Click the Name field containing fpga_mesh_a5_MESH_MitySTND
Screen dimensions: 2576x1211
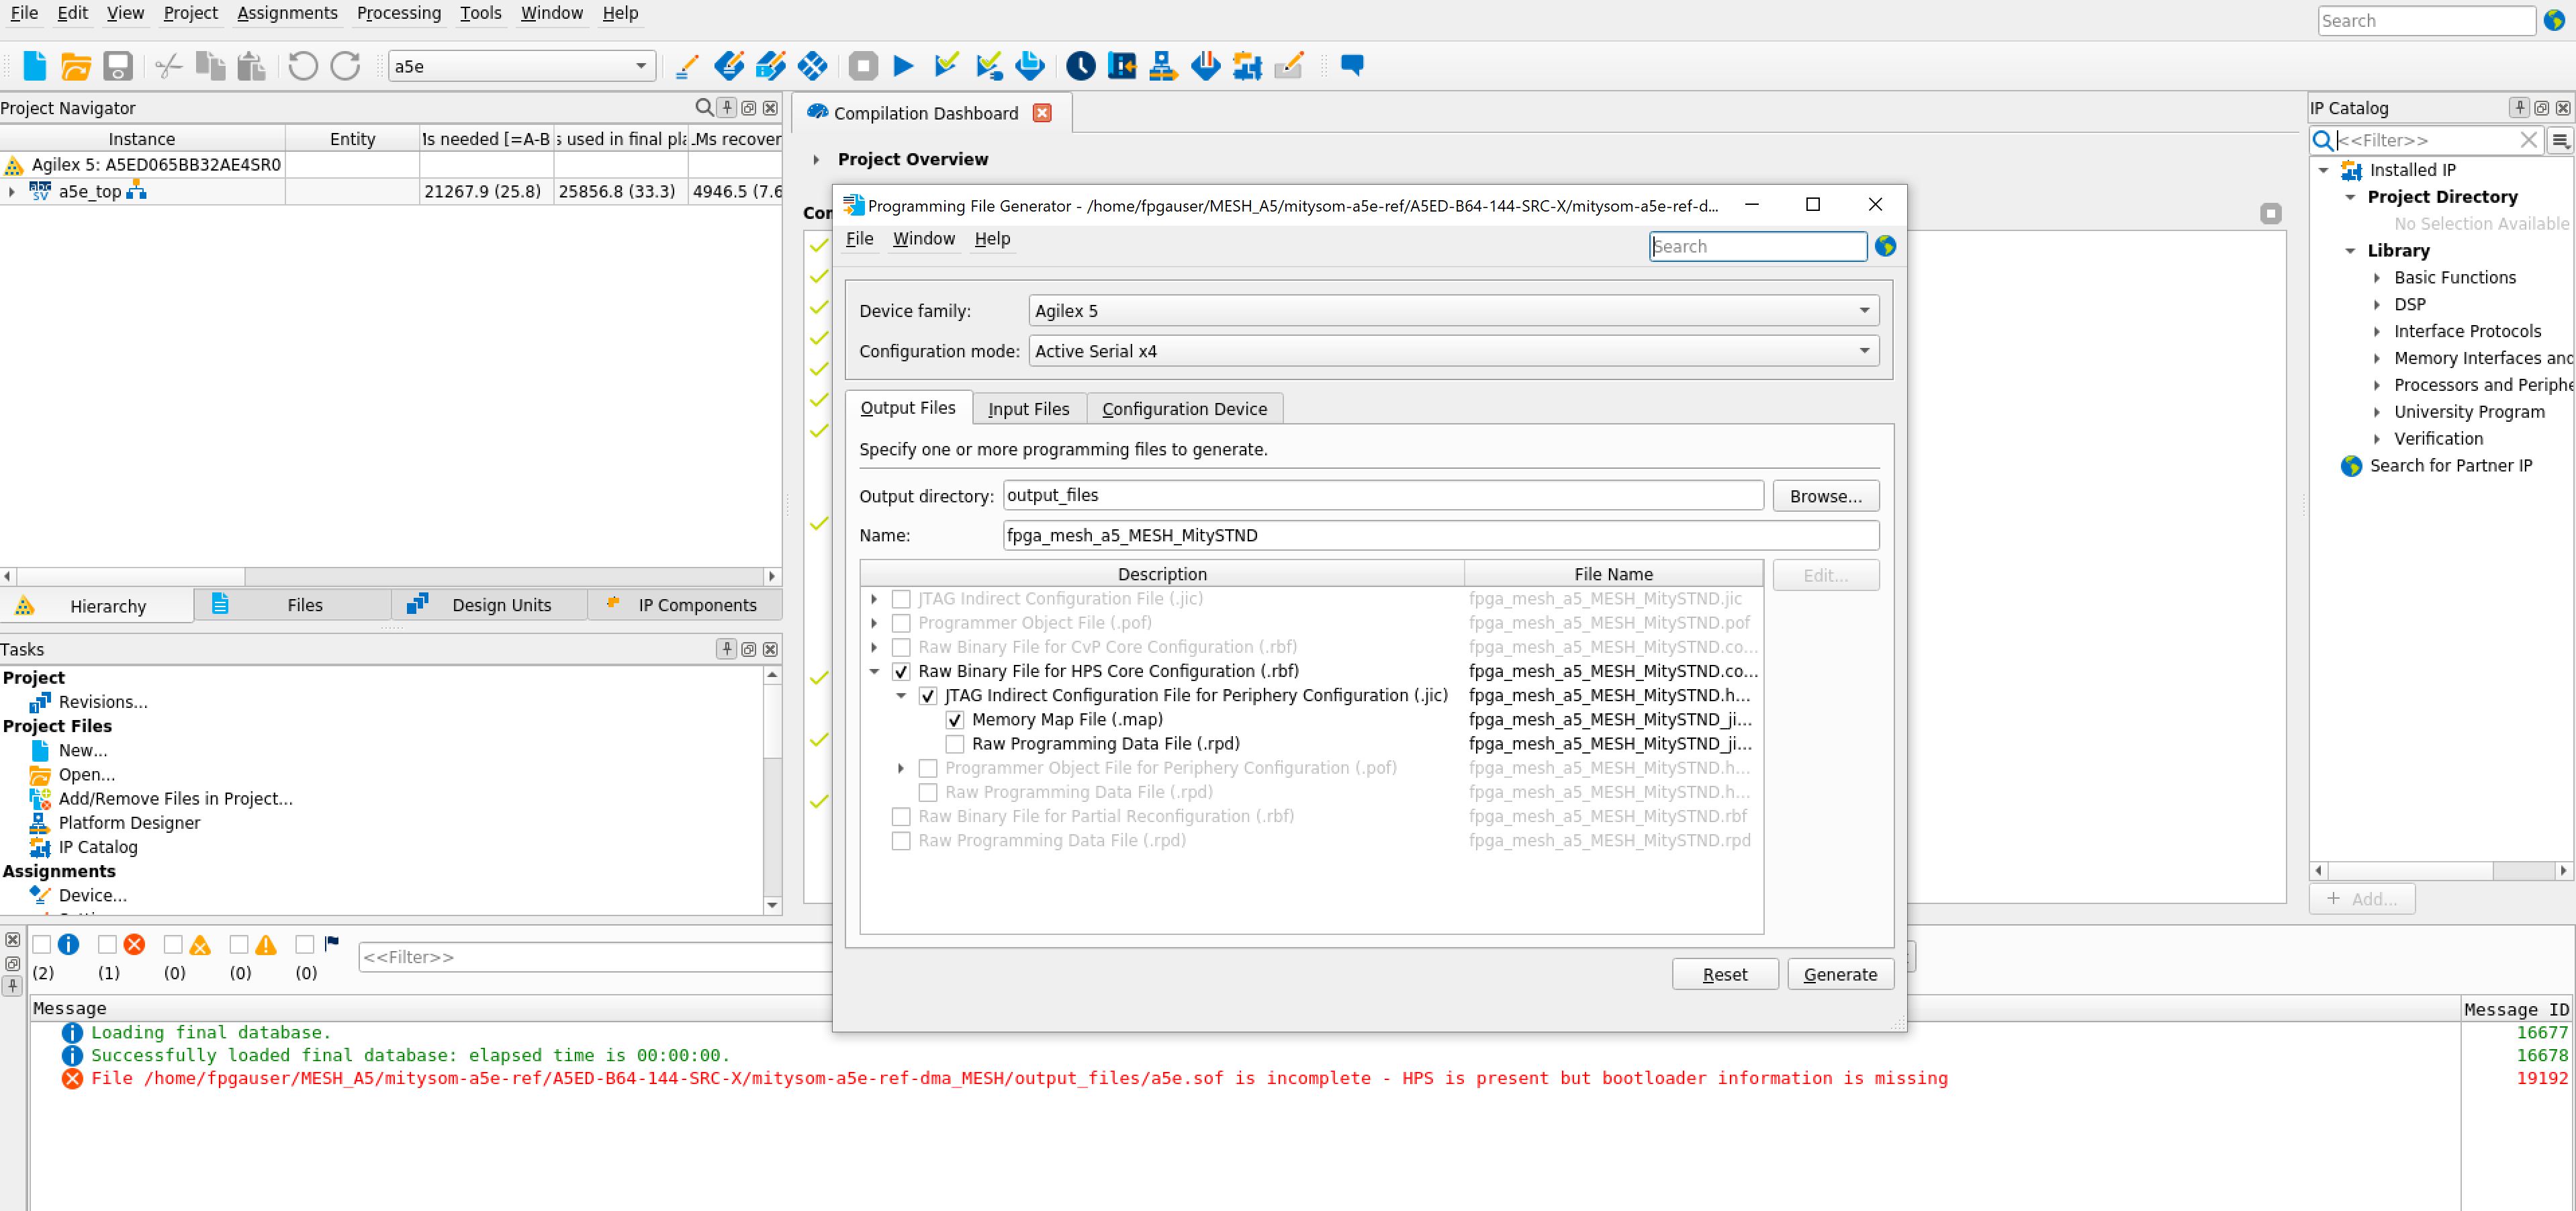(1441, 536)
